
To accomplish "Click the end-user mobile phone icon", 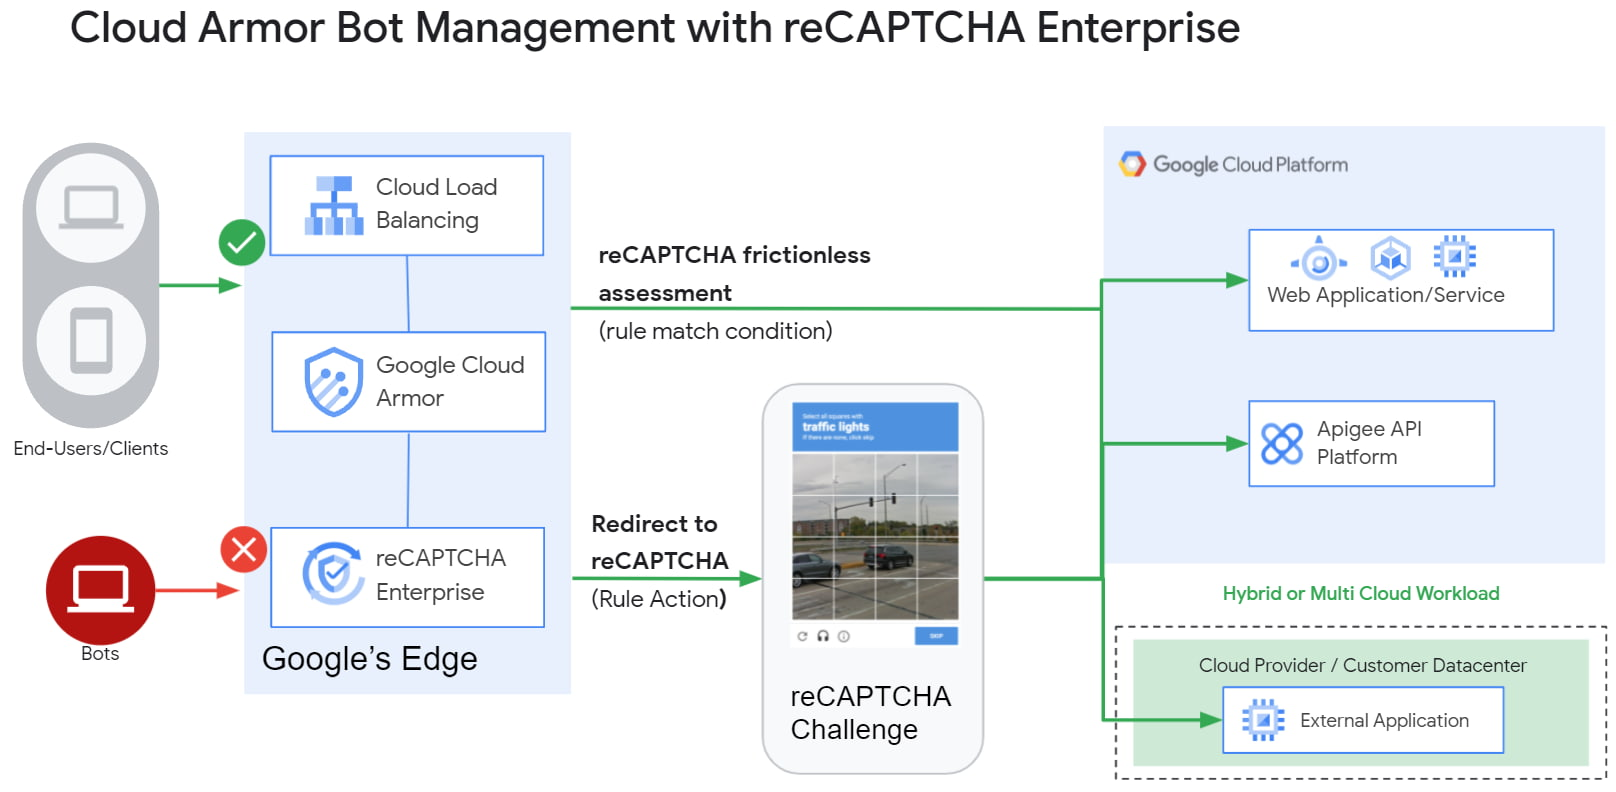I will 91,340.
